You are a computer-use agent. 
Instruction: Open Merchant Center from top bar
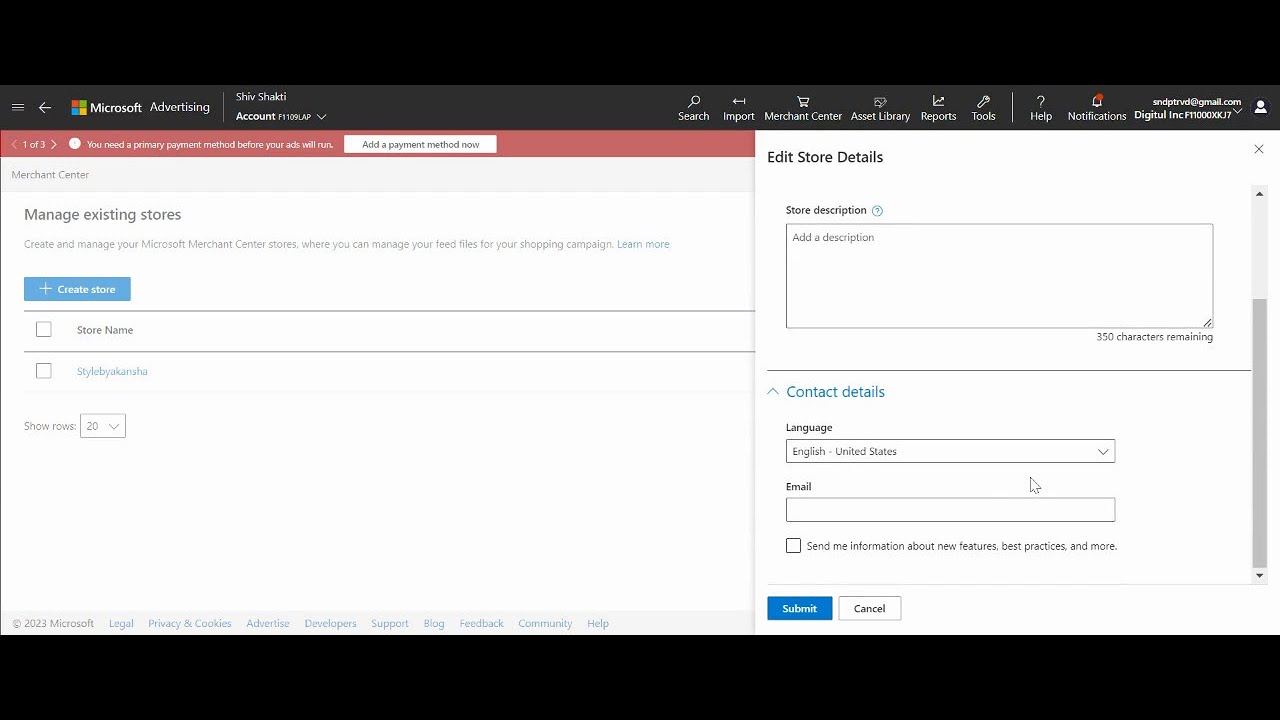803,108
